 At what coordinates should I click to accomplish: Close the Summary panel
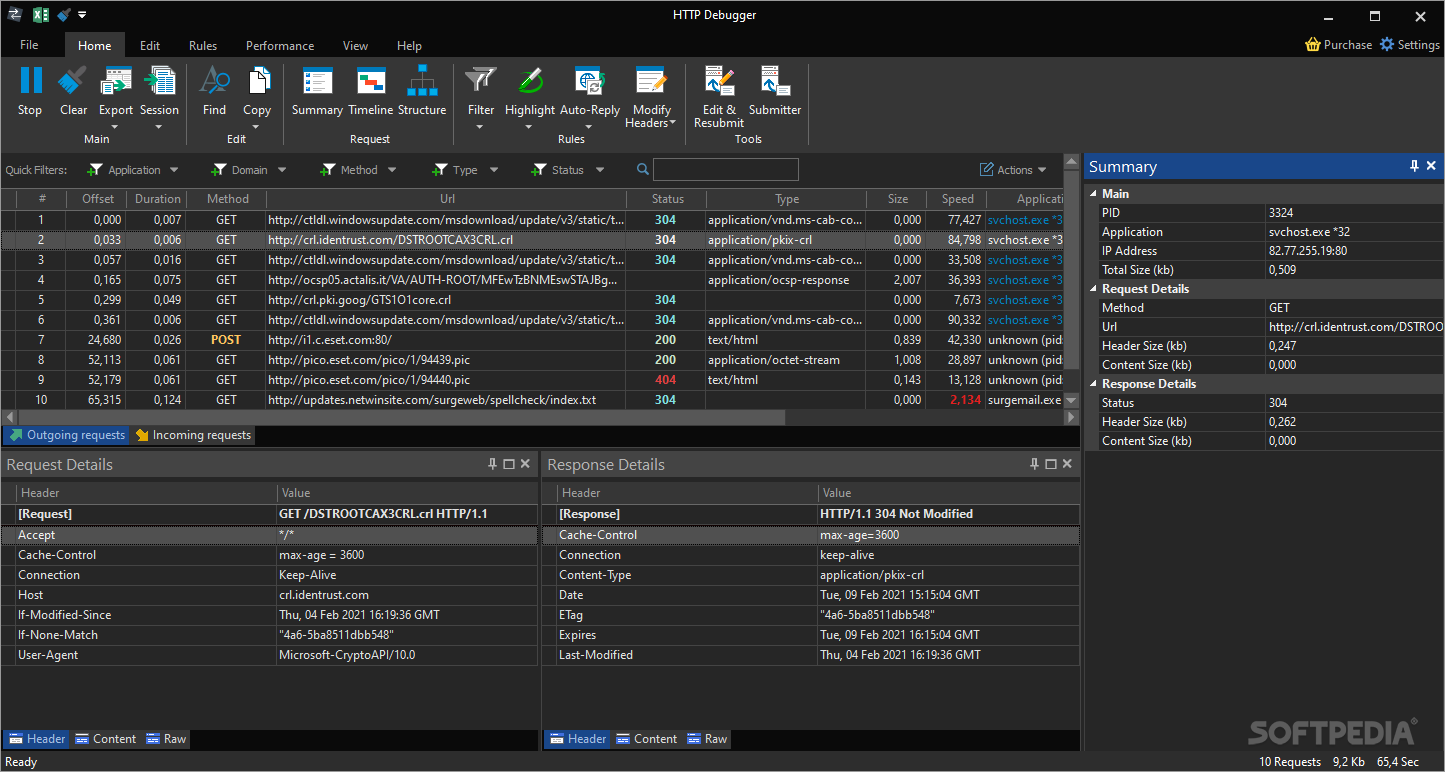[1431, 166]
